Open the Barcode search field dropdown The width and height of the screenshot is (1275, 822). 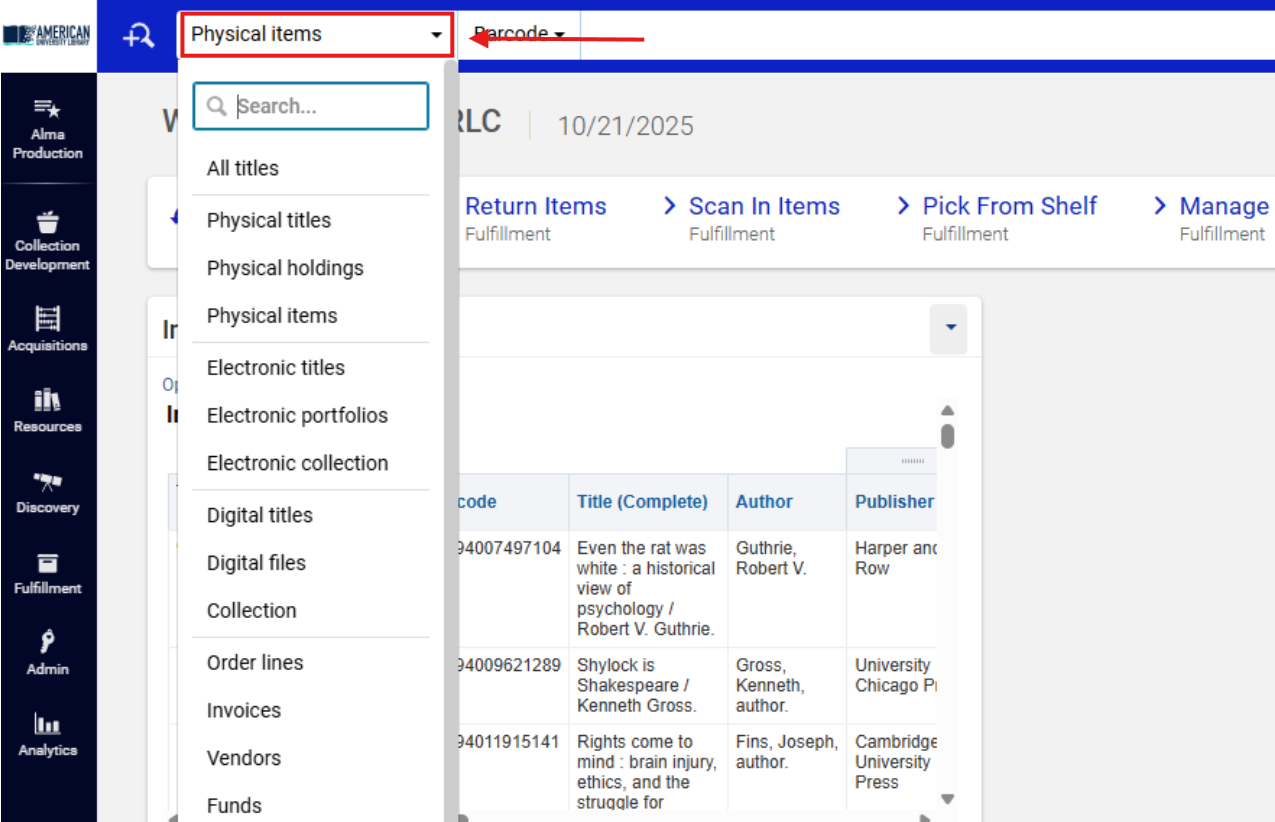[519, 35]
